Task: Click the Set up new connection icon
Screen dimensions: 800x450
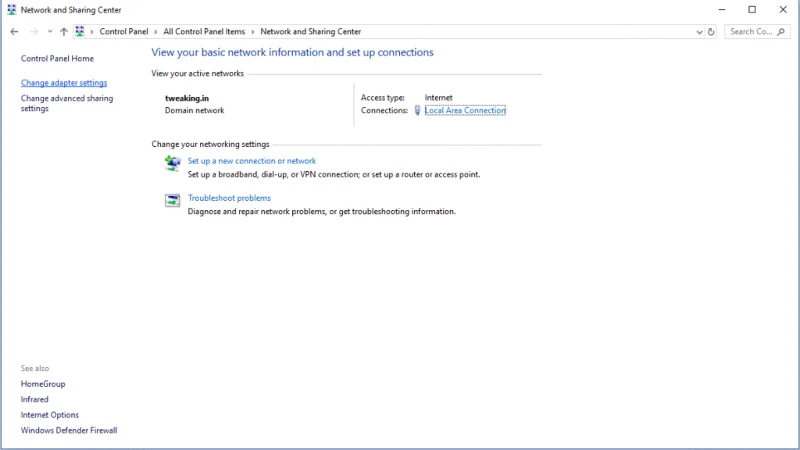Action: (173, 163)
